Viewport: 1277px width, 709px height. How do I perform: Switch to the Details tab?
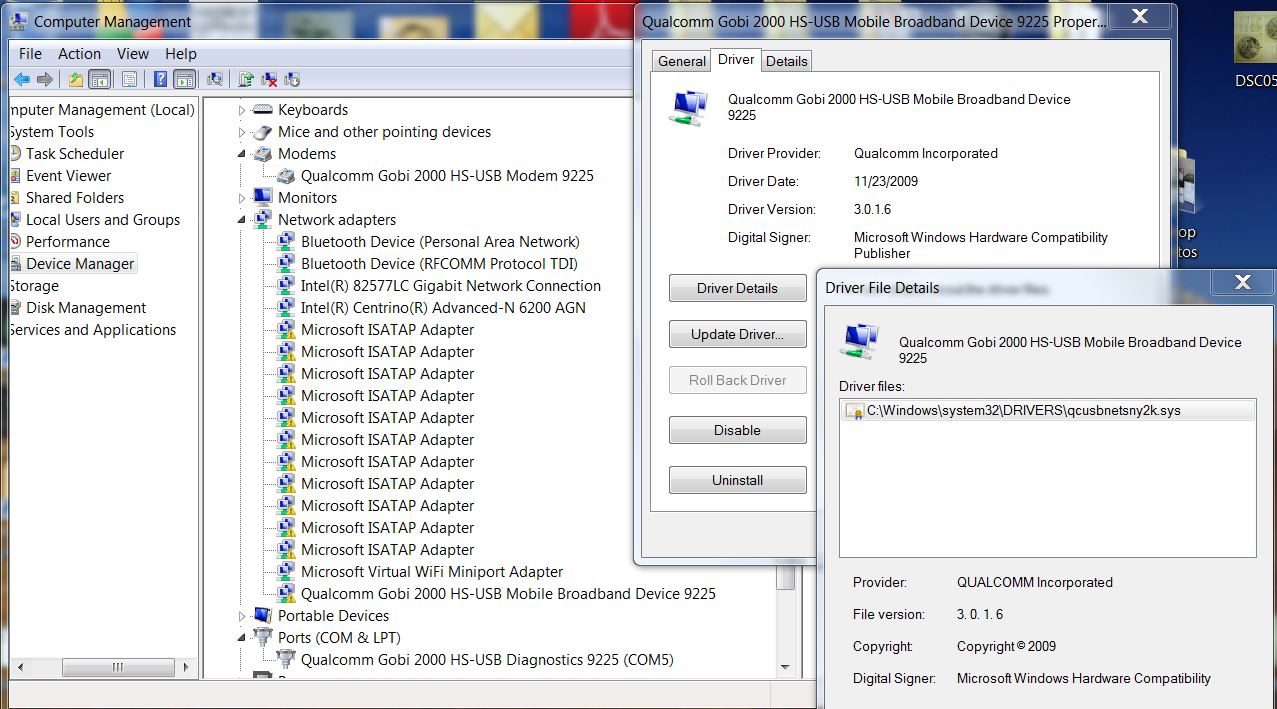point(787,61)
